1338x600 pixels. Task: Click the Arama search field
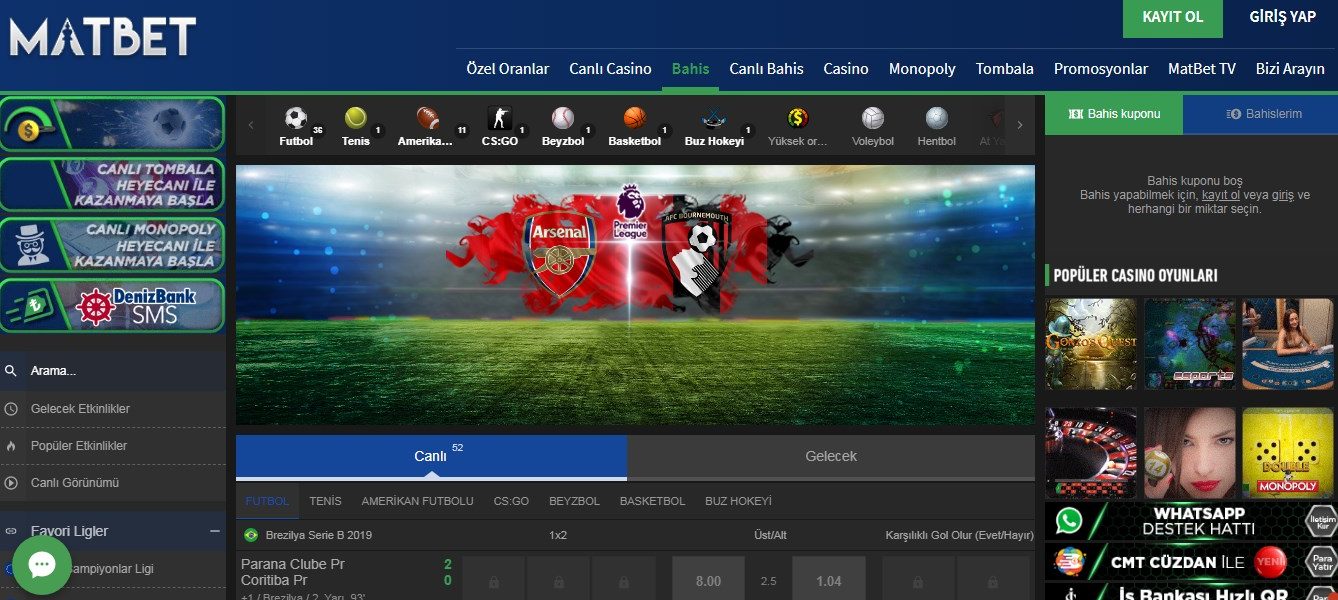tap(113, 371)
